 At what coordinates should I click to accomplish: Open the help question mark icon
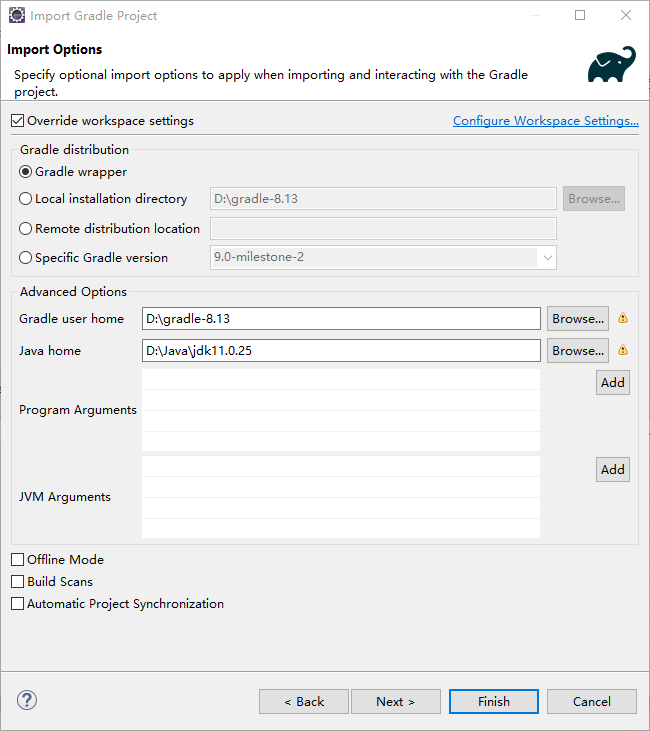27,700
